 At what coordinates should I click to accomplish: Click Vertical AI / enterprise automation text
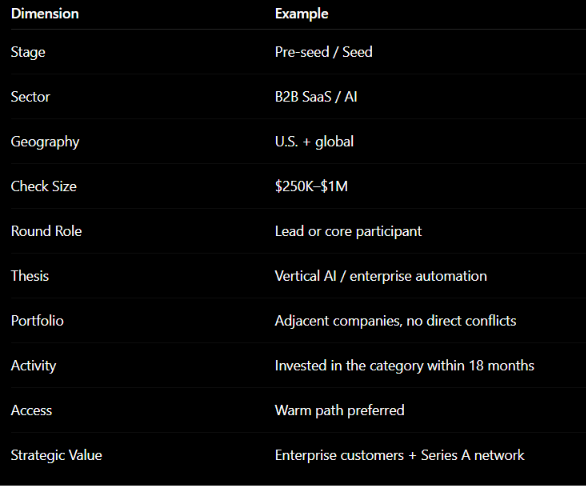tap(381, 276)
